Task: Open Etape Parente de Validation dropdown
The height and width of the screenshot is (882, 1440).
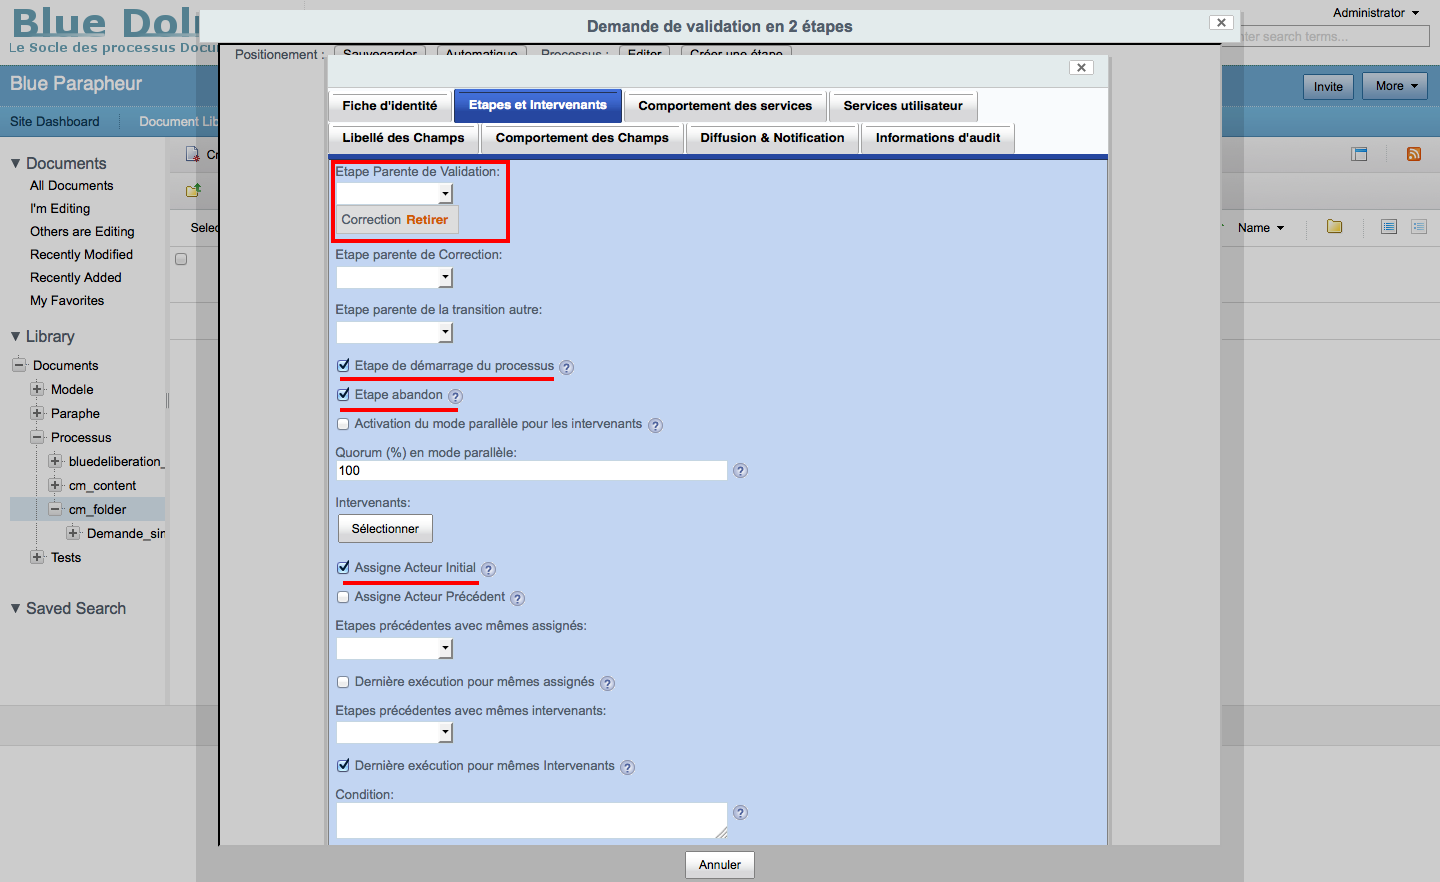Action: [x=395, y=193]
